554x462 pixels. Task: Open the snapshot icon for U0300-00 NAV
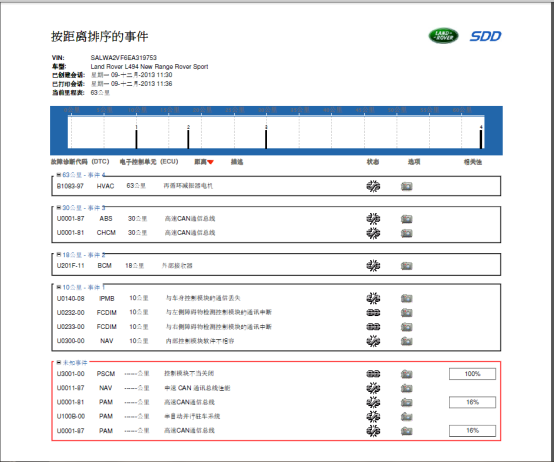(x=407, y=341)
